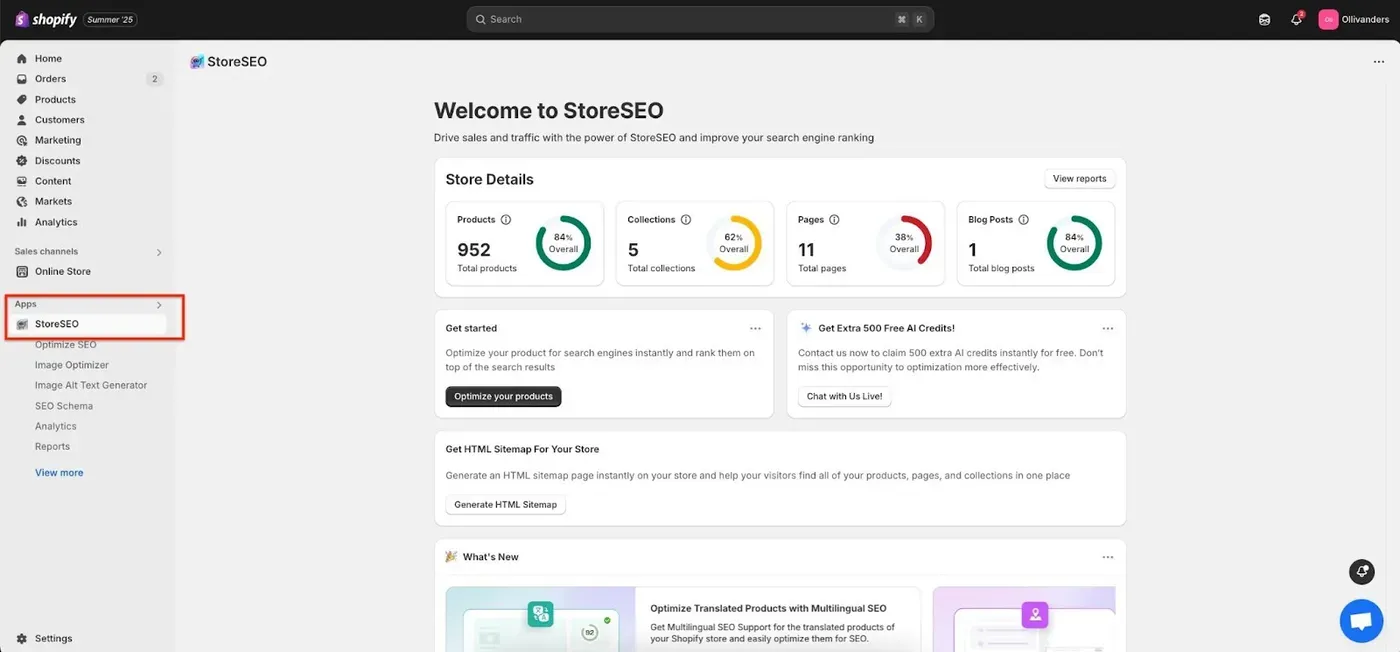Click the info icon next to Pages
1400x652 pixels.
click(834, 220)
